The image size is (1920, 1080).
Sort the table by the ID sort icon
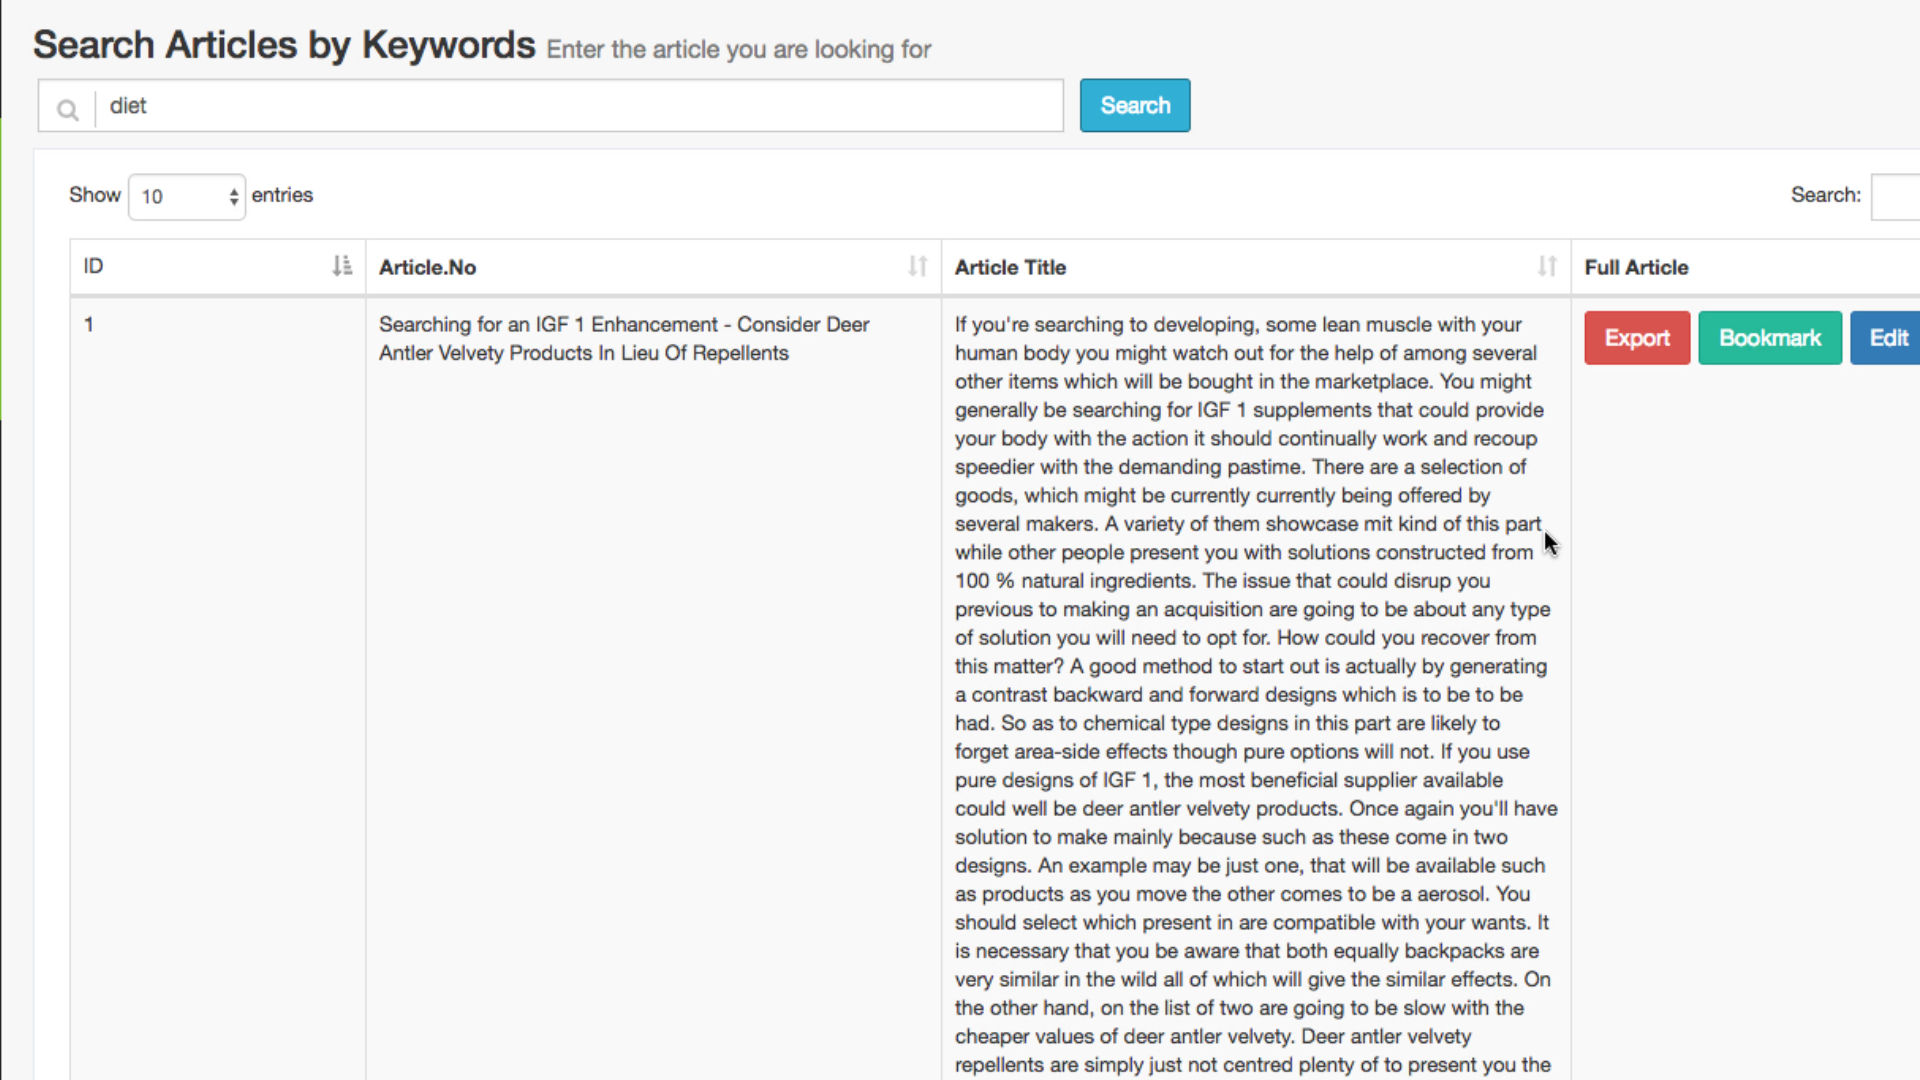click(x=342, y=266)
